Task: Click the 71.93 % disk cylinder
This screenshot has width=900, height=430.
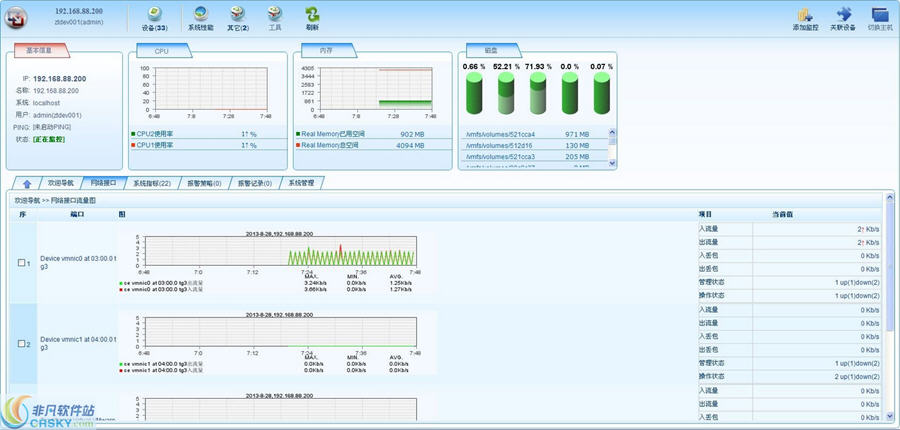Action: [538, 93]
